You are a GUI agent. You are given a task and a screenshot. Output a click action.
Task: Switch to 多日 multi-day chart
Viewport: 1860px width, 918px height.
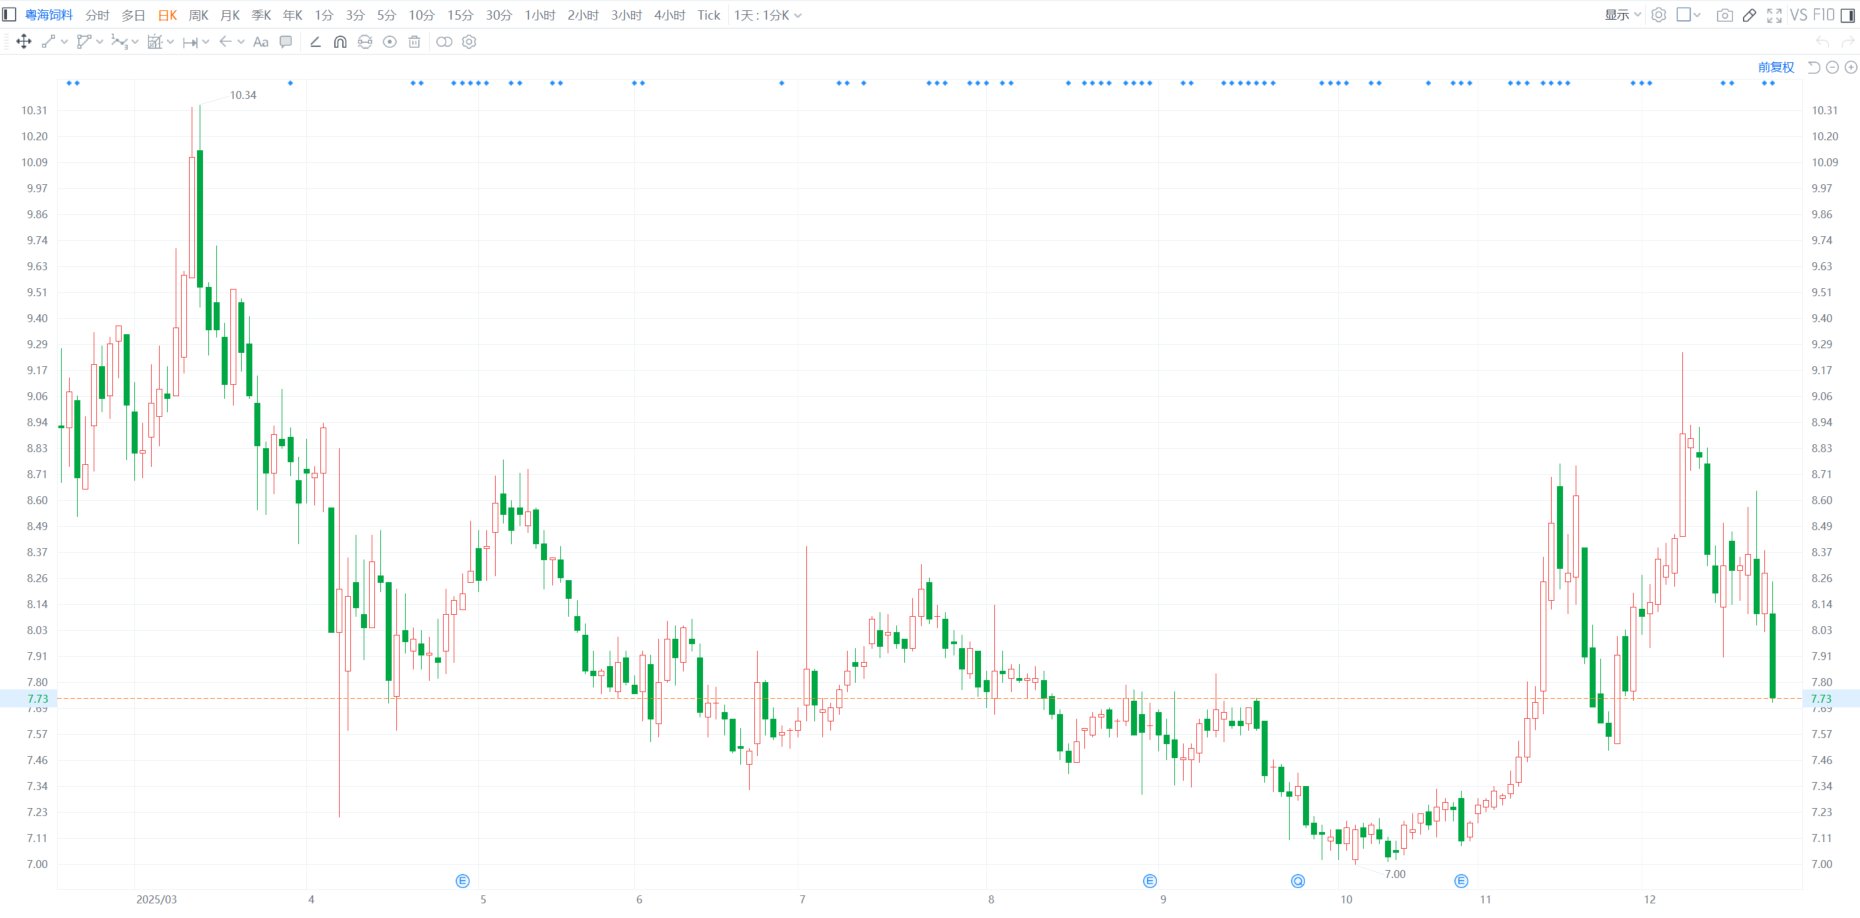[133, 15]
